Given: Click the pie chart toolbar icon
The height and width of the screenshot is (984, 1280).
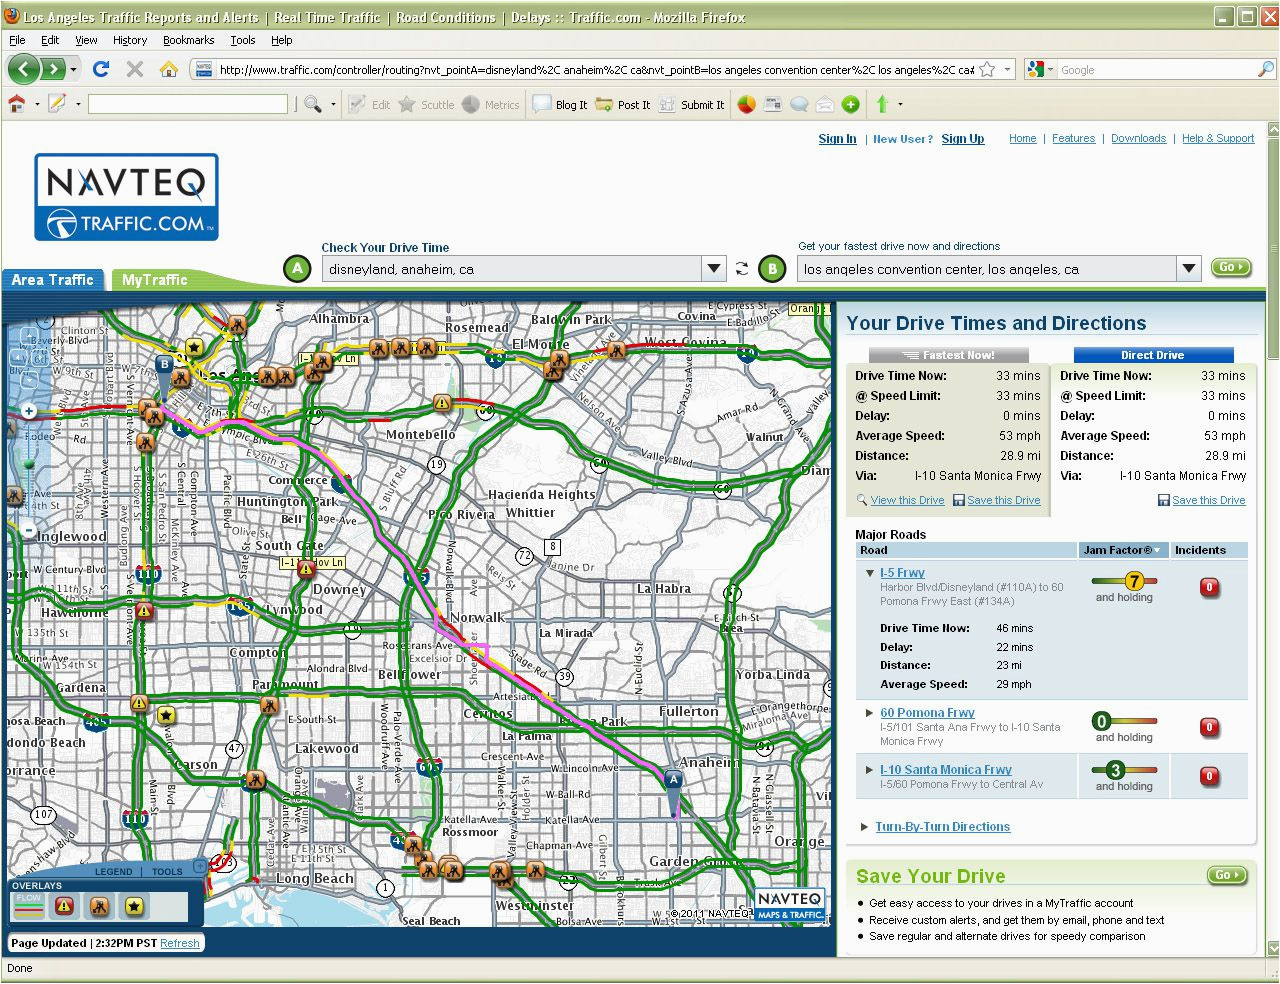Looking at the screenshot, I should click(x=746, y=104).
